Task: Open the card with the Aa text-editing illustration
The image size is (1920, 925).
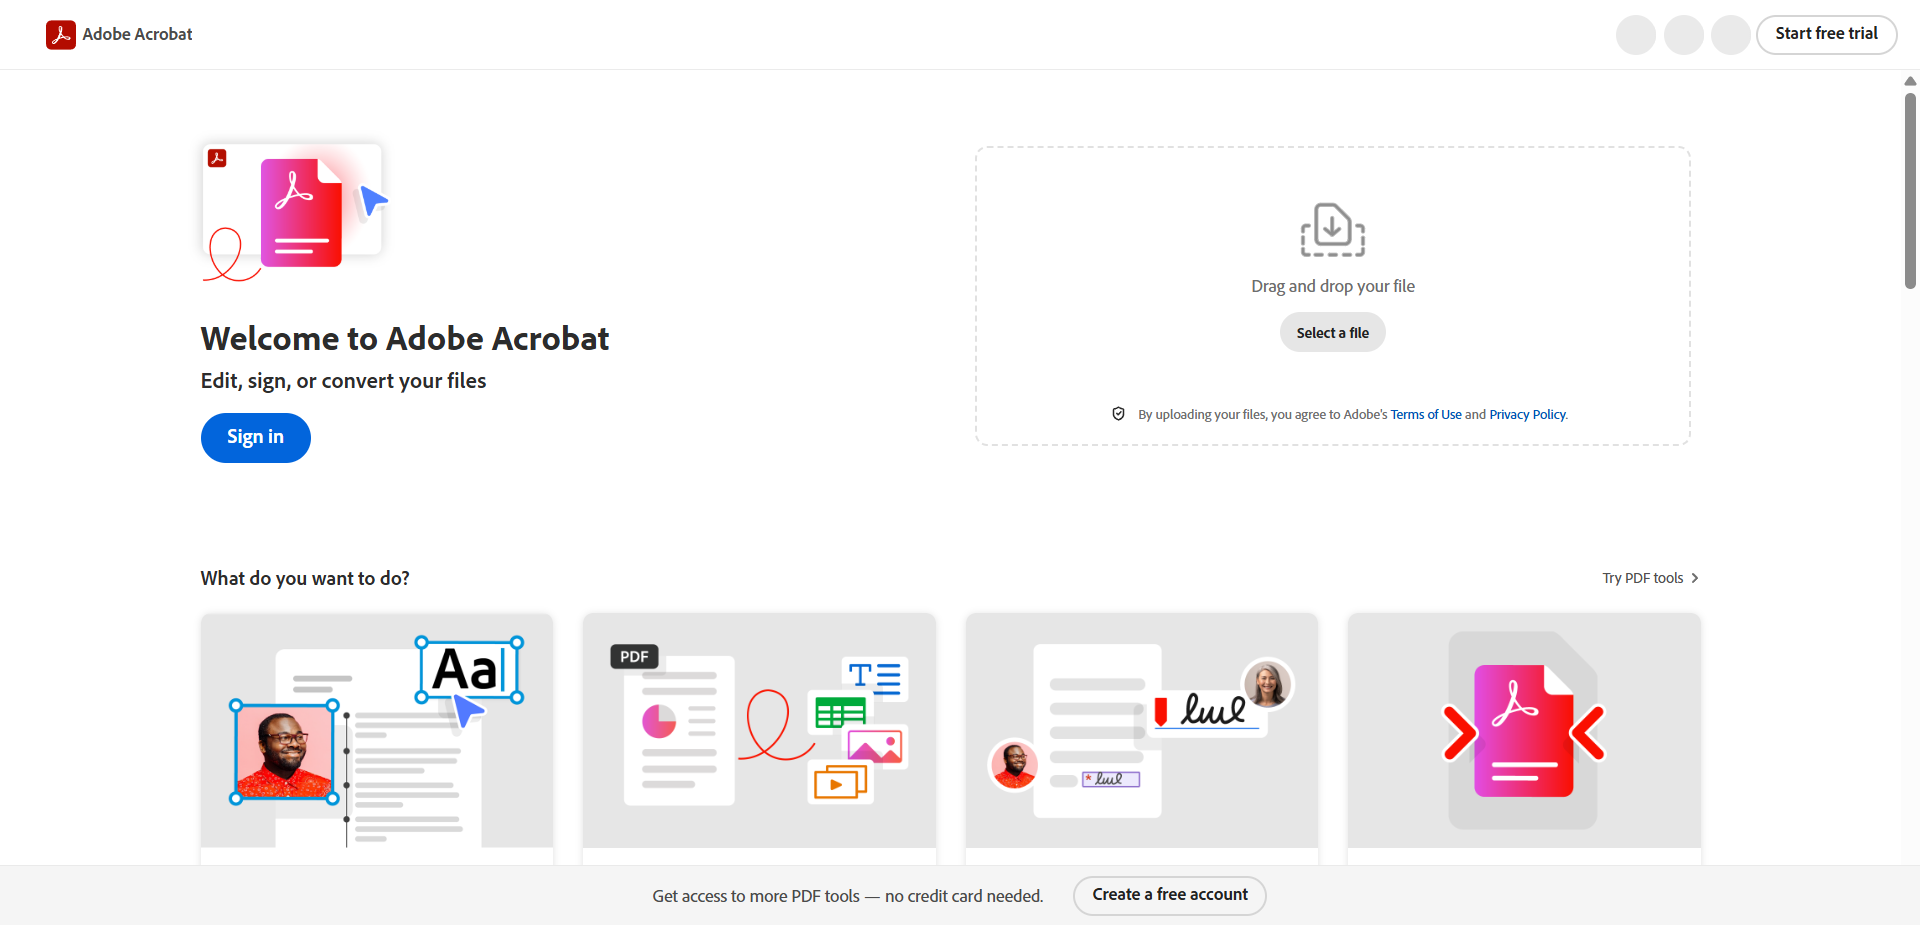Action: (x=377, y=739)
